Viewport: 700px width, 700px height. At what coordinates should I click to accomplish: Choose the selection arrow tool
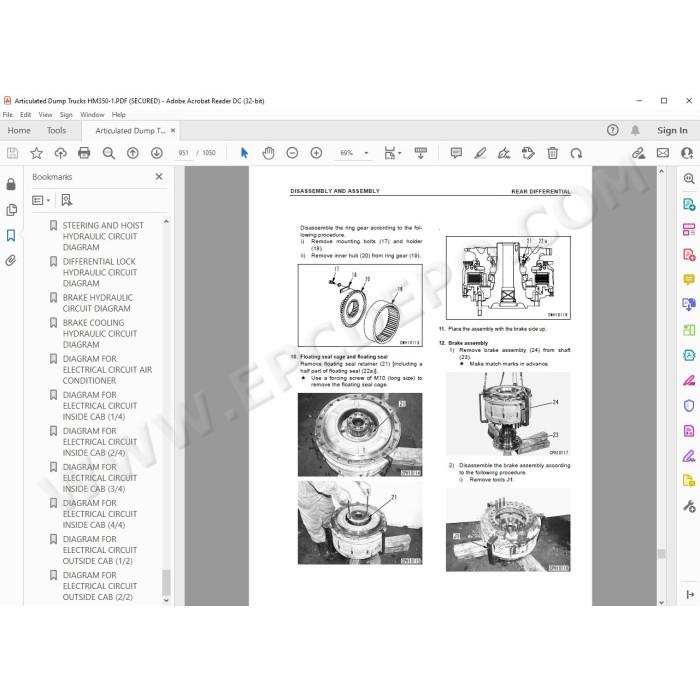[x=244, y=153]
